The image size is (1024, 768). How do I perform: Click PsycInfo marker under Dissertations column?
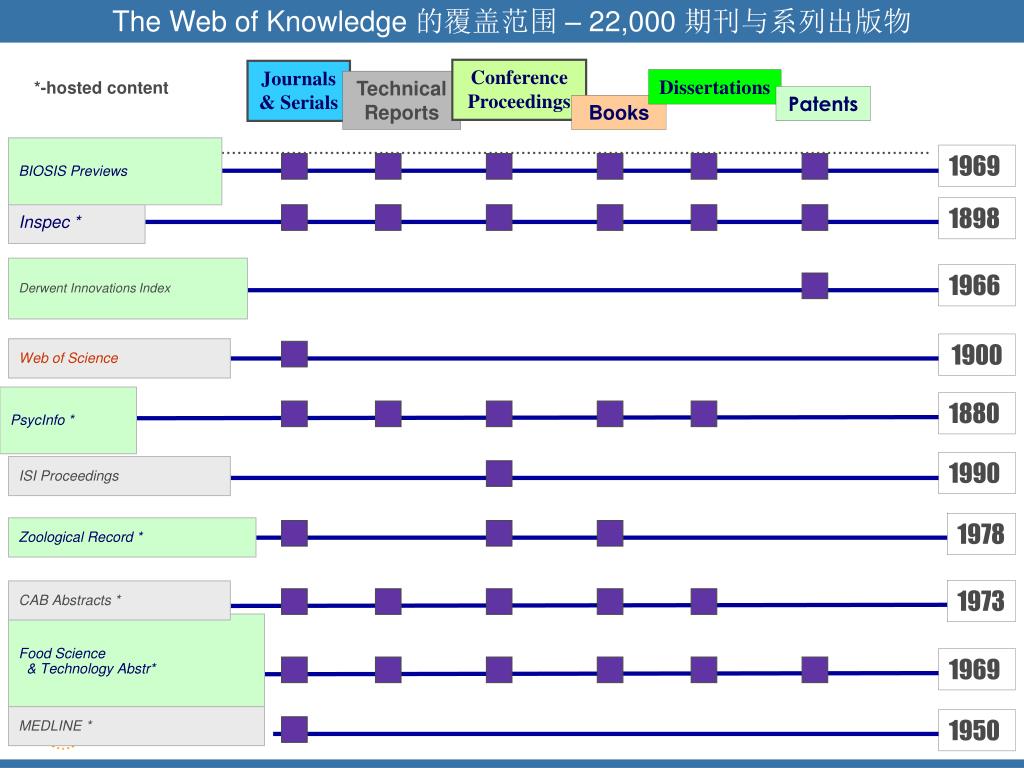click(703, 414)
